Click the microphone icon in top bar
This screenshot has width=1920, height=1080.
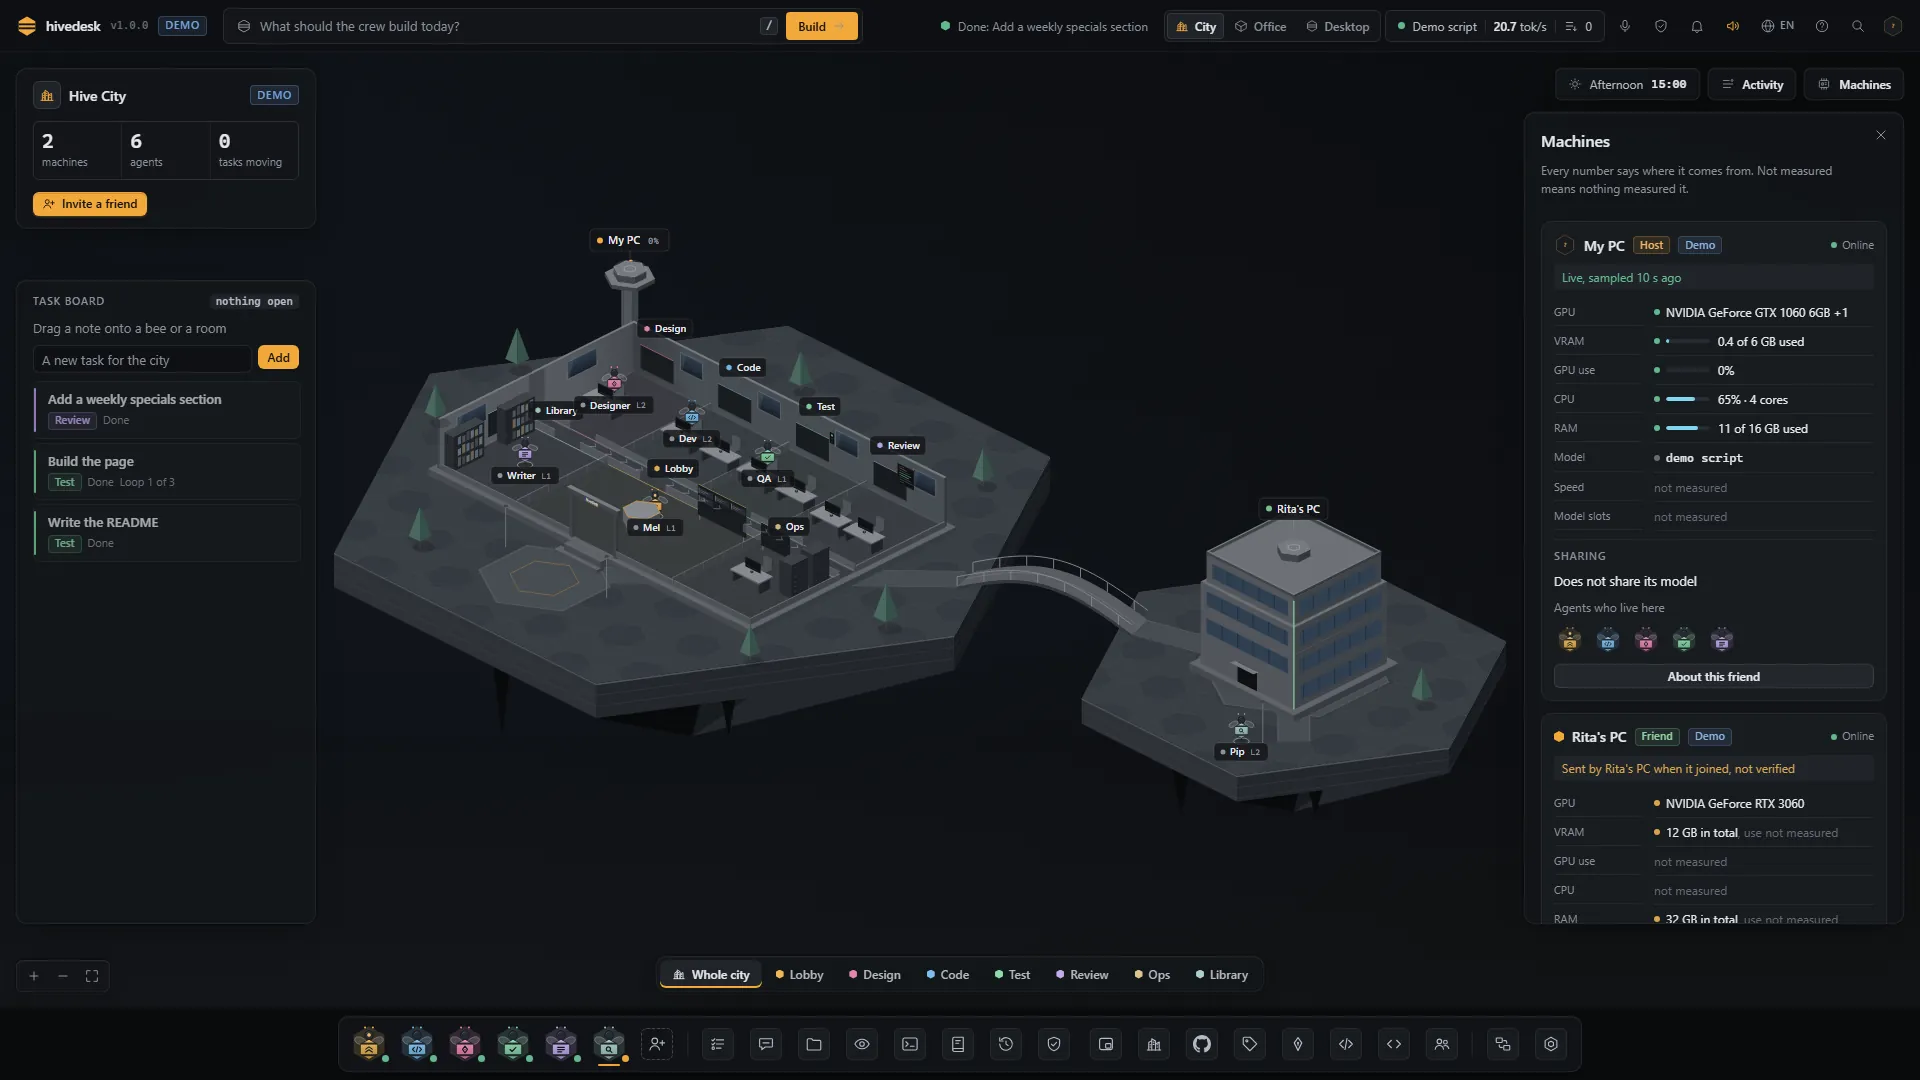(x=1625, y=26)
